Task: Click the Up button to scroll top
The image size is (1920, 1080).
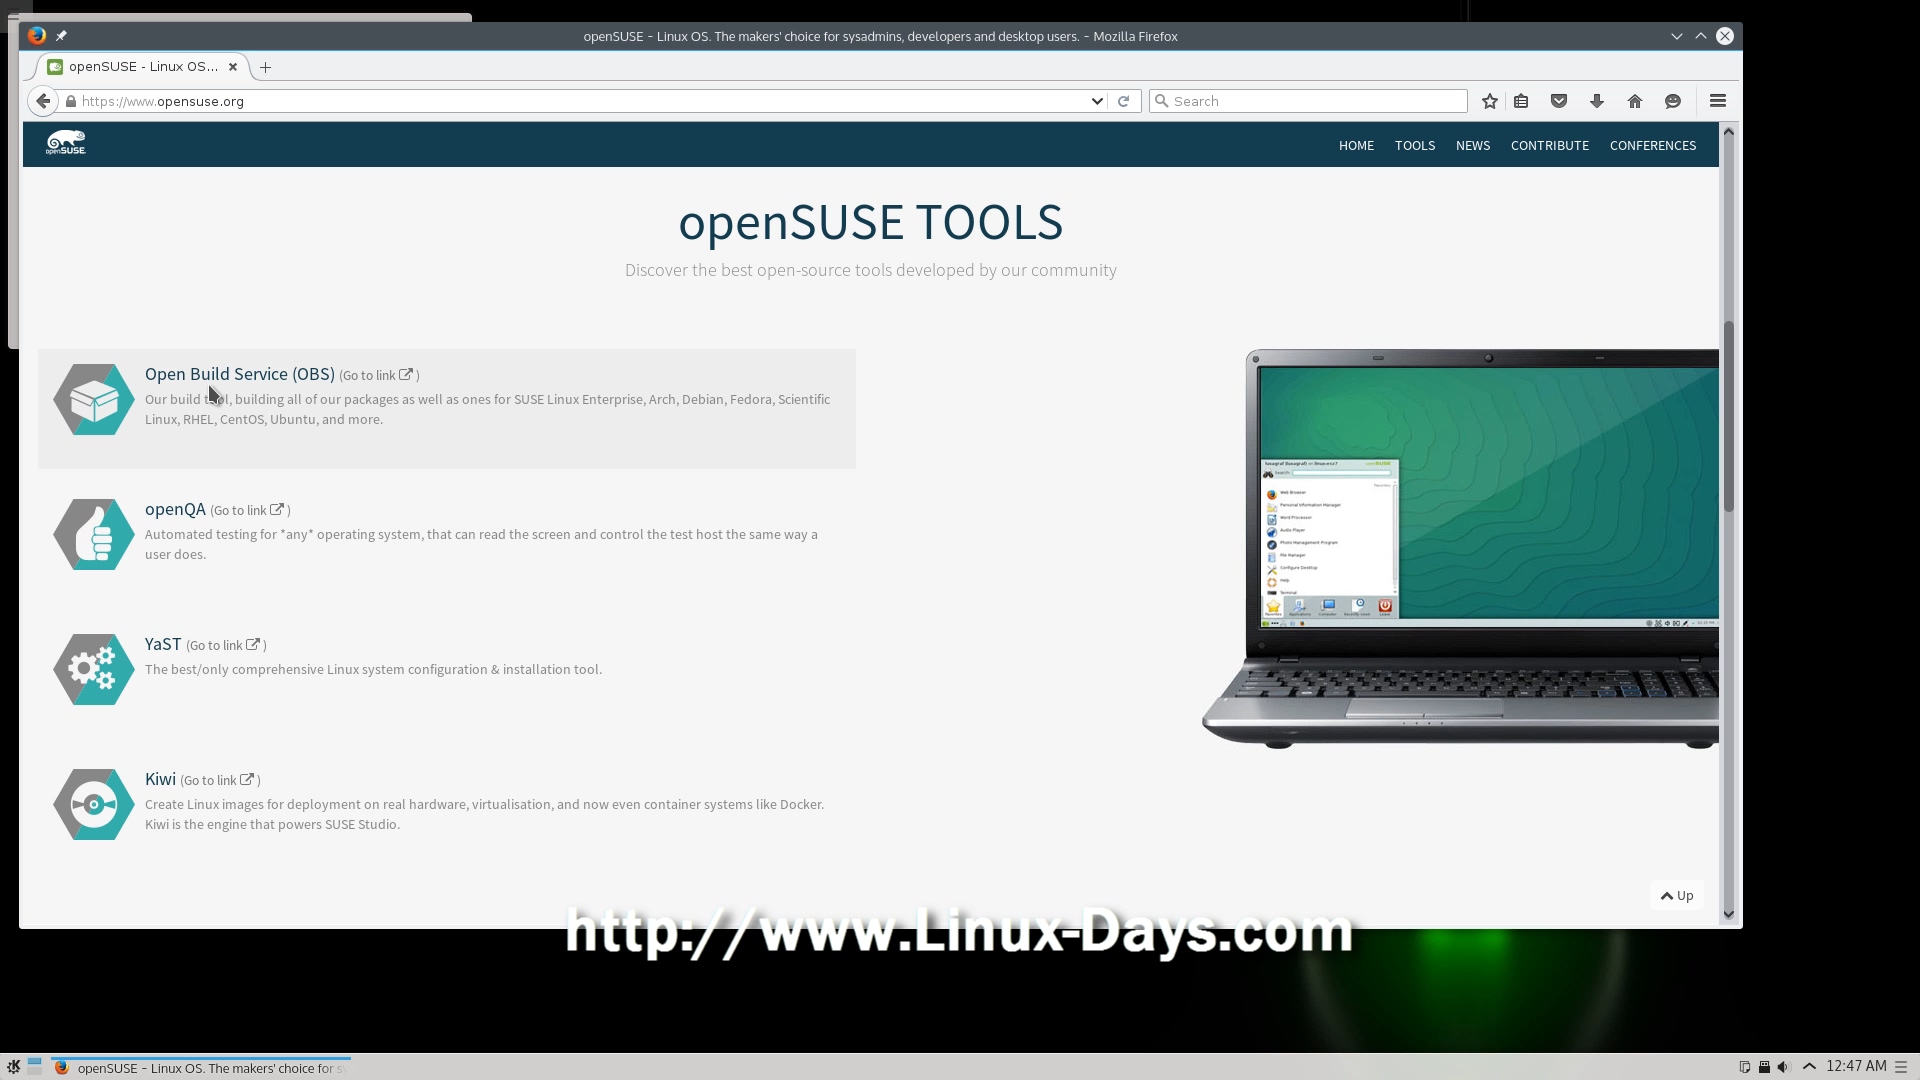Action: [1677, 896]
